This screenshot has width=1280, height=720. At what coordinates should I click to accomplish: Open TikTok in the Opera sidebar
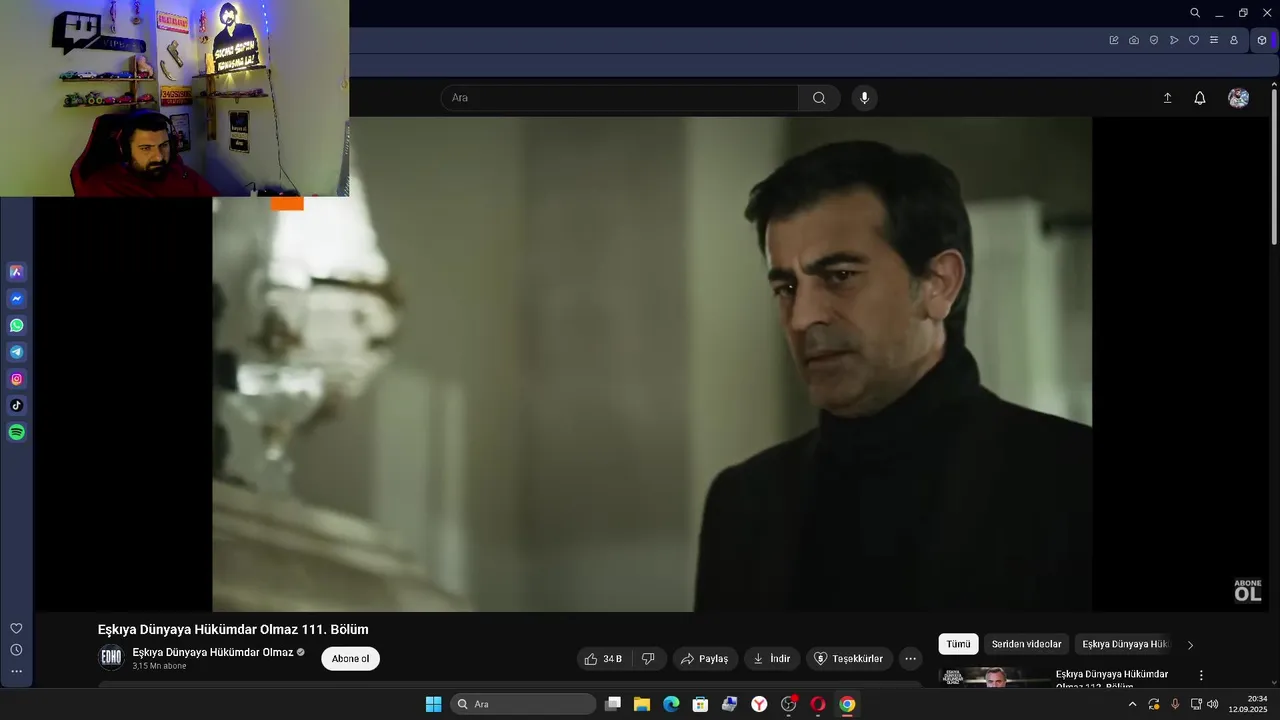pyautogui.click(x=16, y=406)
